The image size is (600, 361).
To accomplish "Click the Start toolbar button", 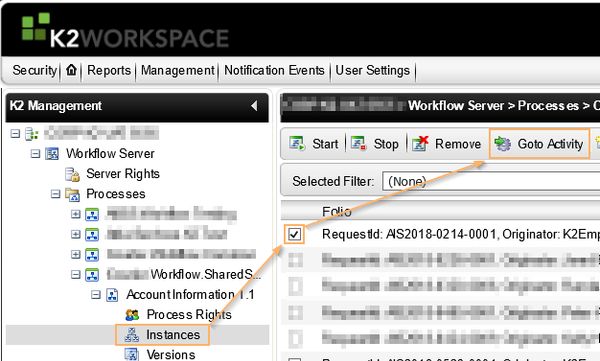I will pyautogui.click(x=314, y=144).
